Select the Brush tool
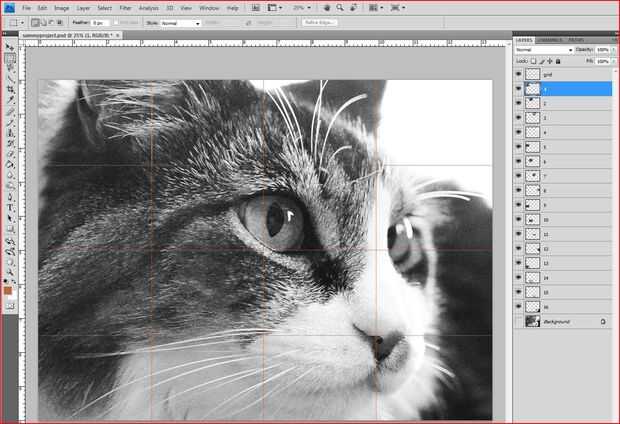 [x=10, y=123]
